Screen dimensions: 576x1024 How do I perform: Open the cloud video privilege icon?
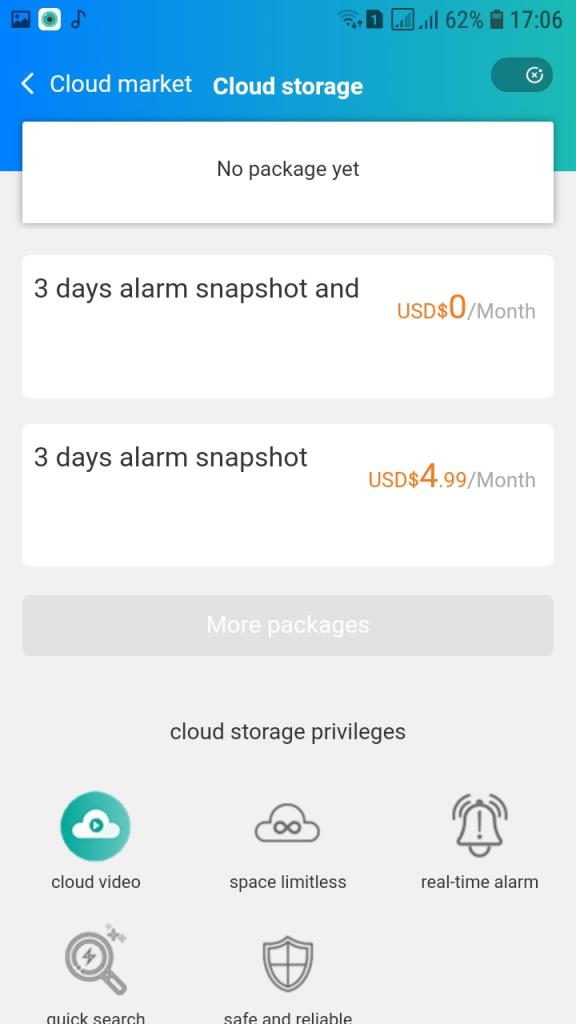pyautogui.click(x=95, y=826)
